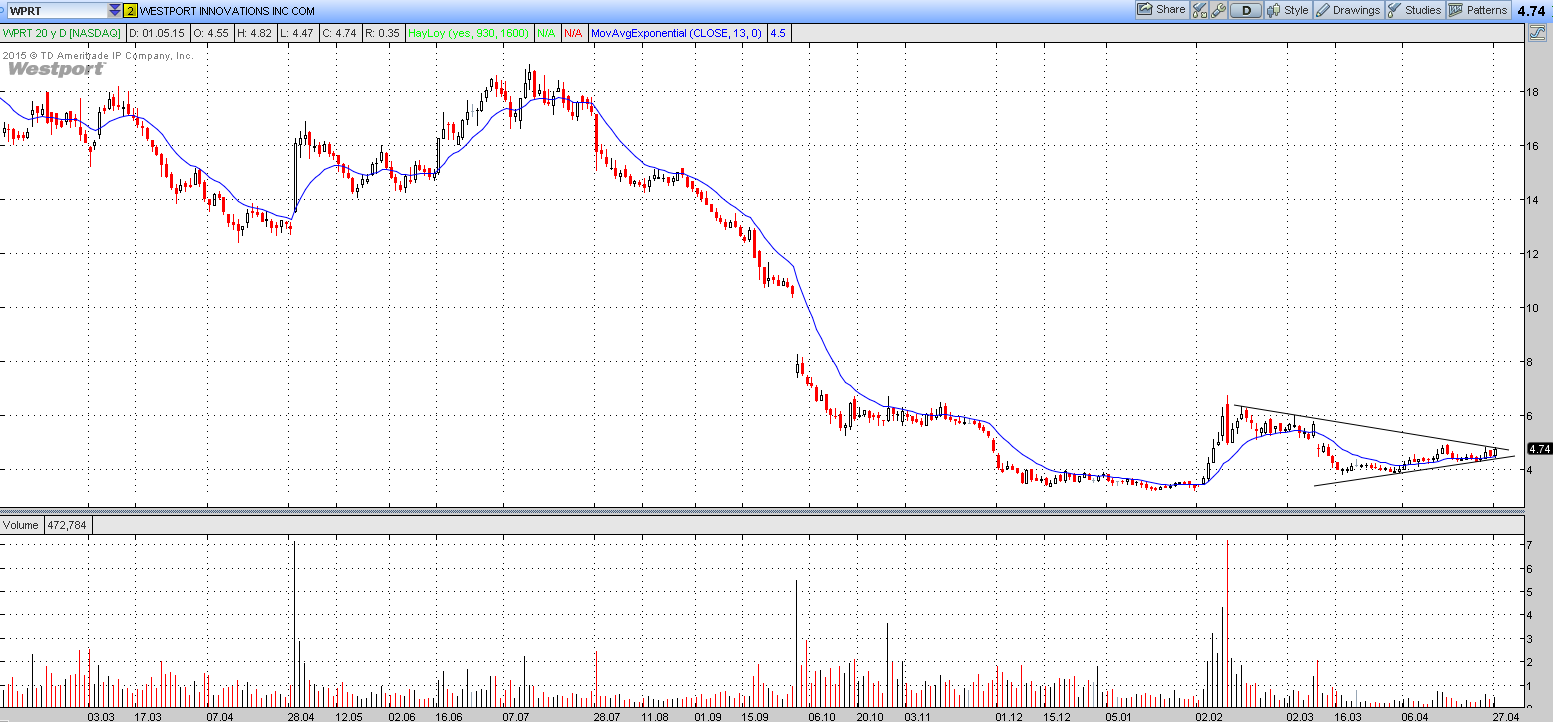Open the D timeframe selector
The height and width of the screenshot is (722, 1553).
1246,10
